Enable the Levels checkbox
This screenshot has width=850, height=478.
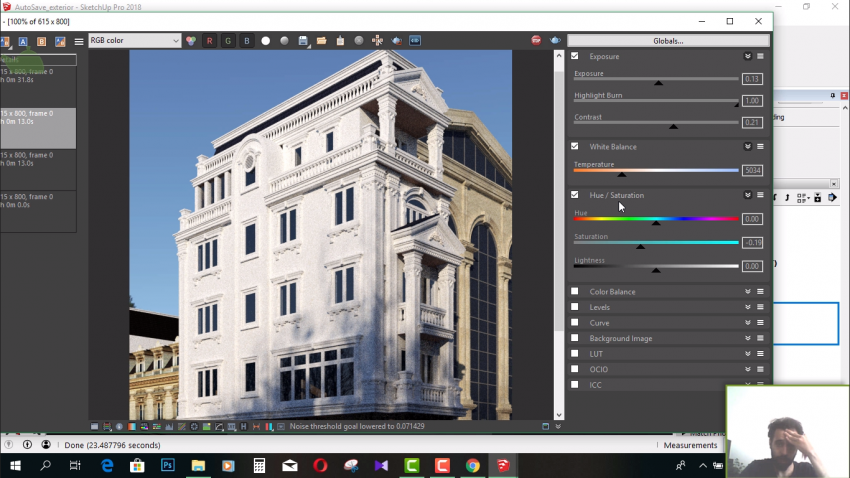tap(575, 307)
